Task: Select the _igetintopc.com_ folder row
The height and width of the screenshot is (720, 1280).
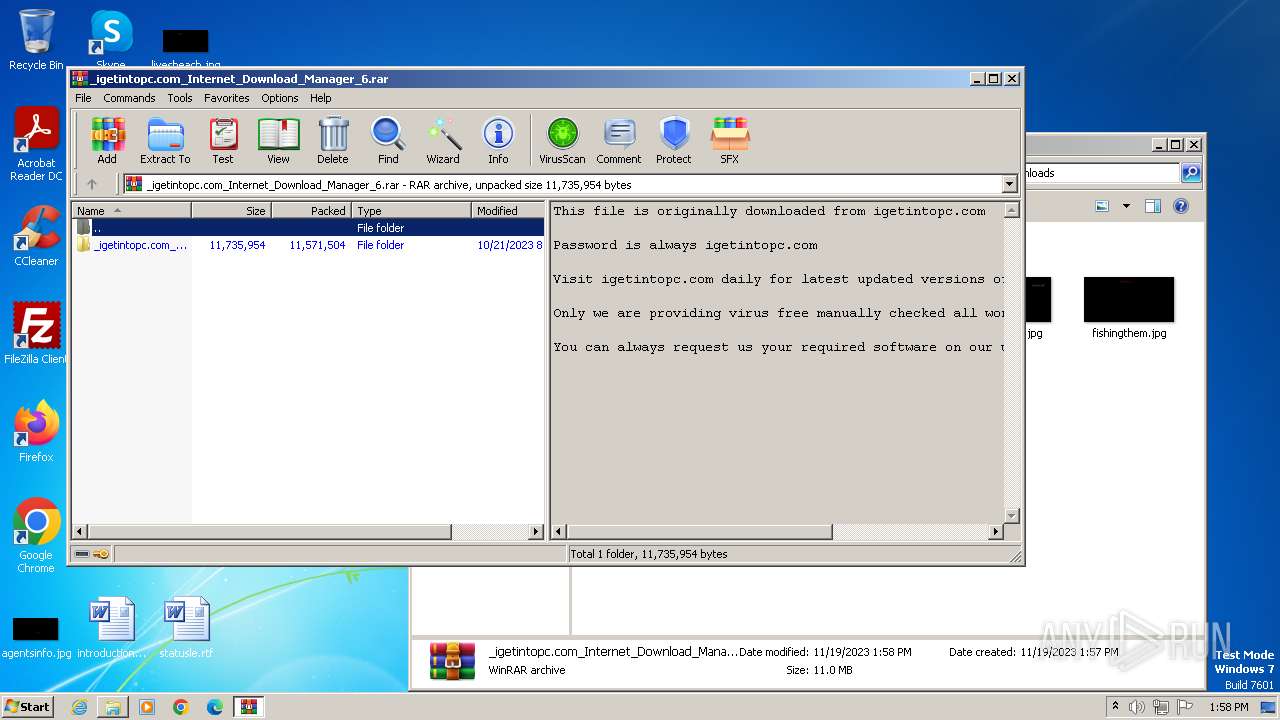Action: pyautogui.click(x=308, y=245)
